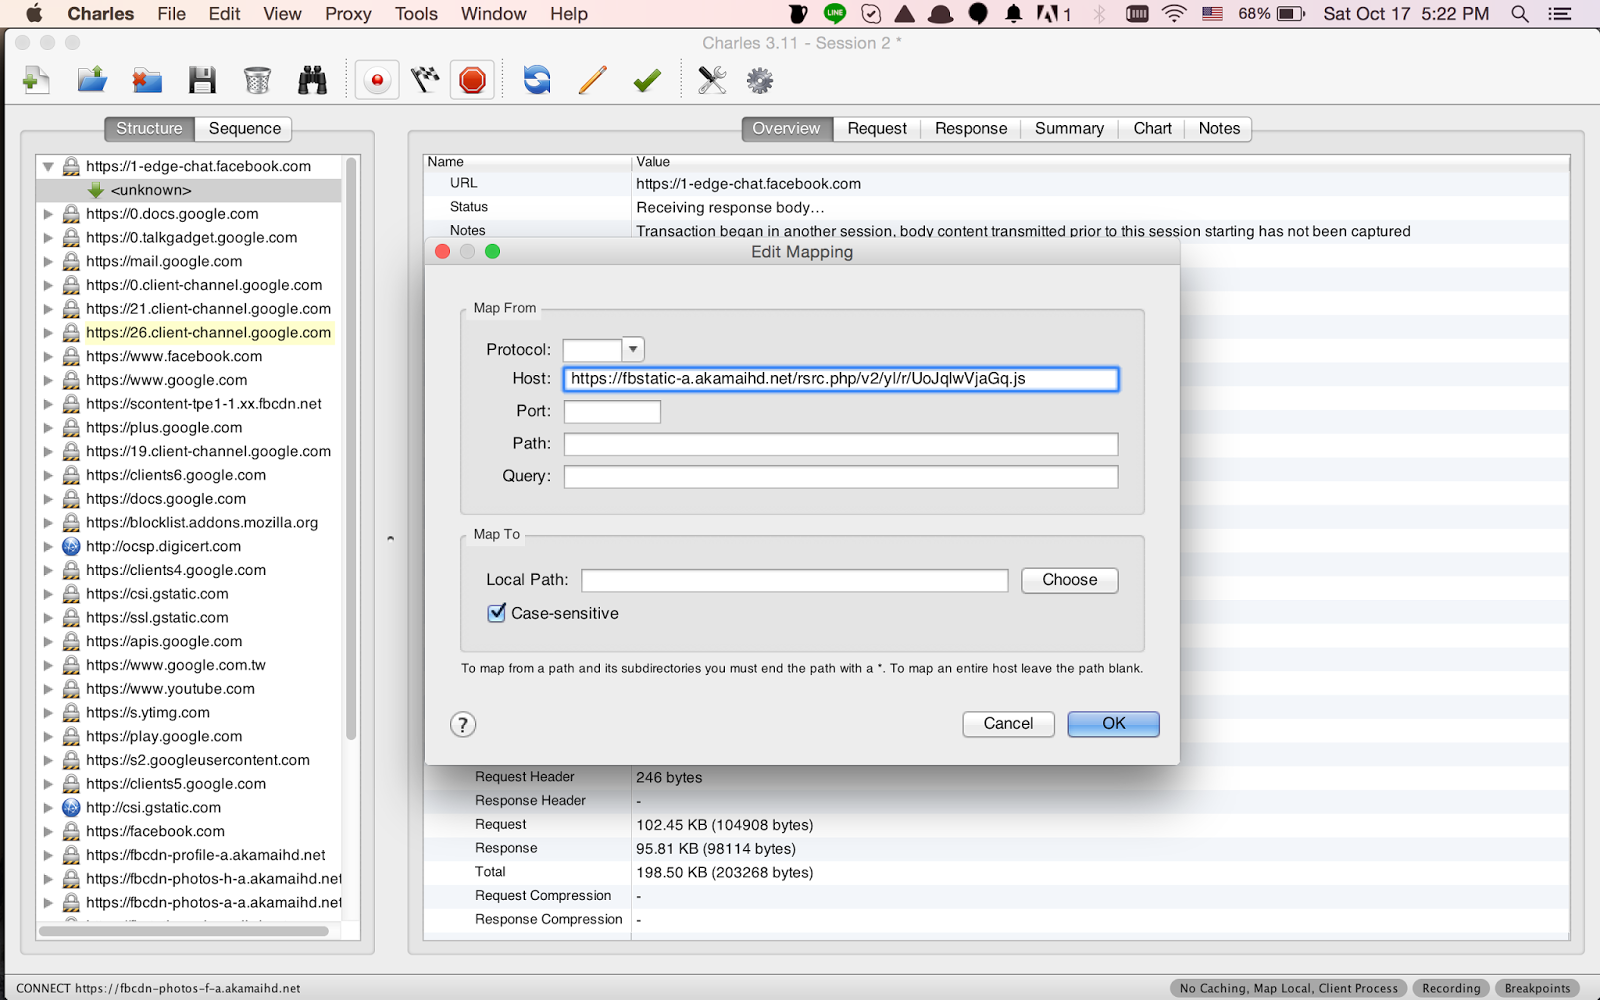Expand the https://0.docs.google.com node

48,214
